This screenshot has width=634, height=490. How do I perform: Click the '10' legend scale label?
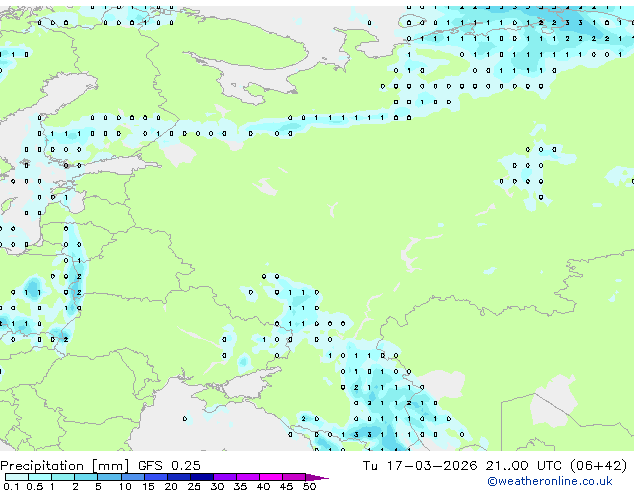click(125, 486)
